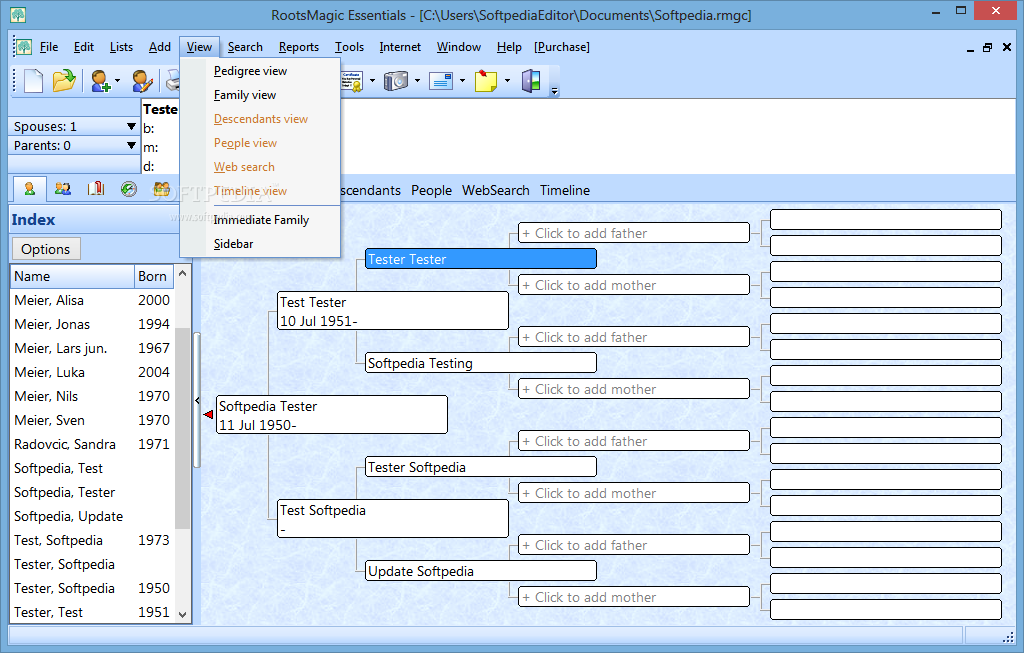Switch to the People tab

coord(431,190)
